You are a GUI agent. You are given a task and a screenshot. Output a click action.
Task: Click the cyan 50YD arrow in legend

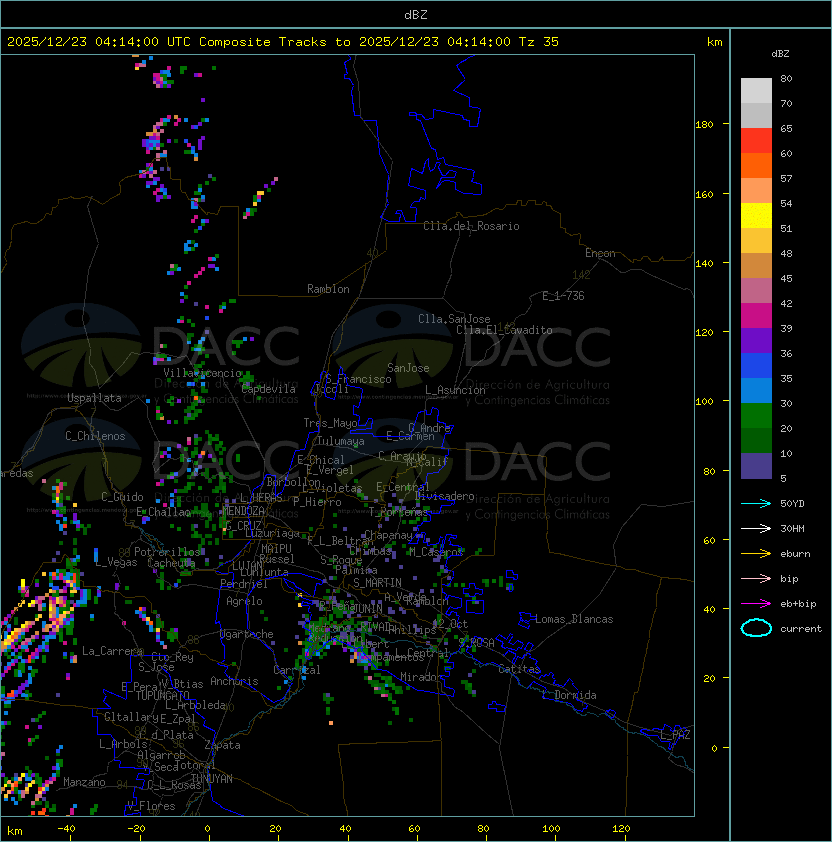click(756, 503)
